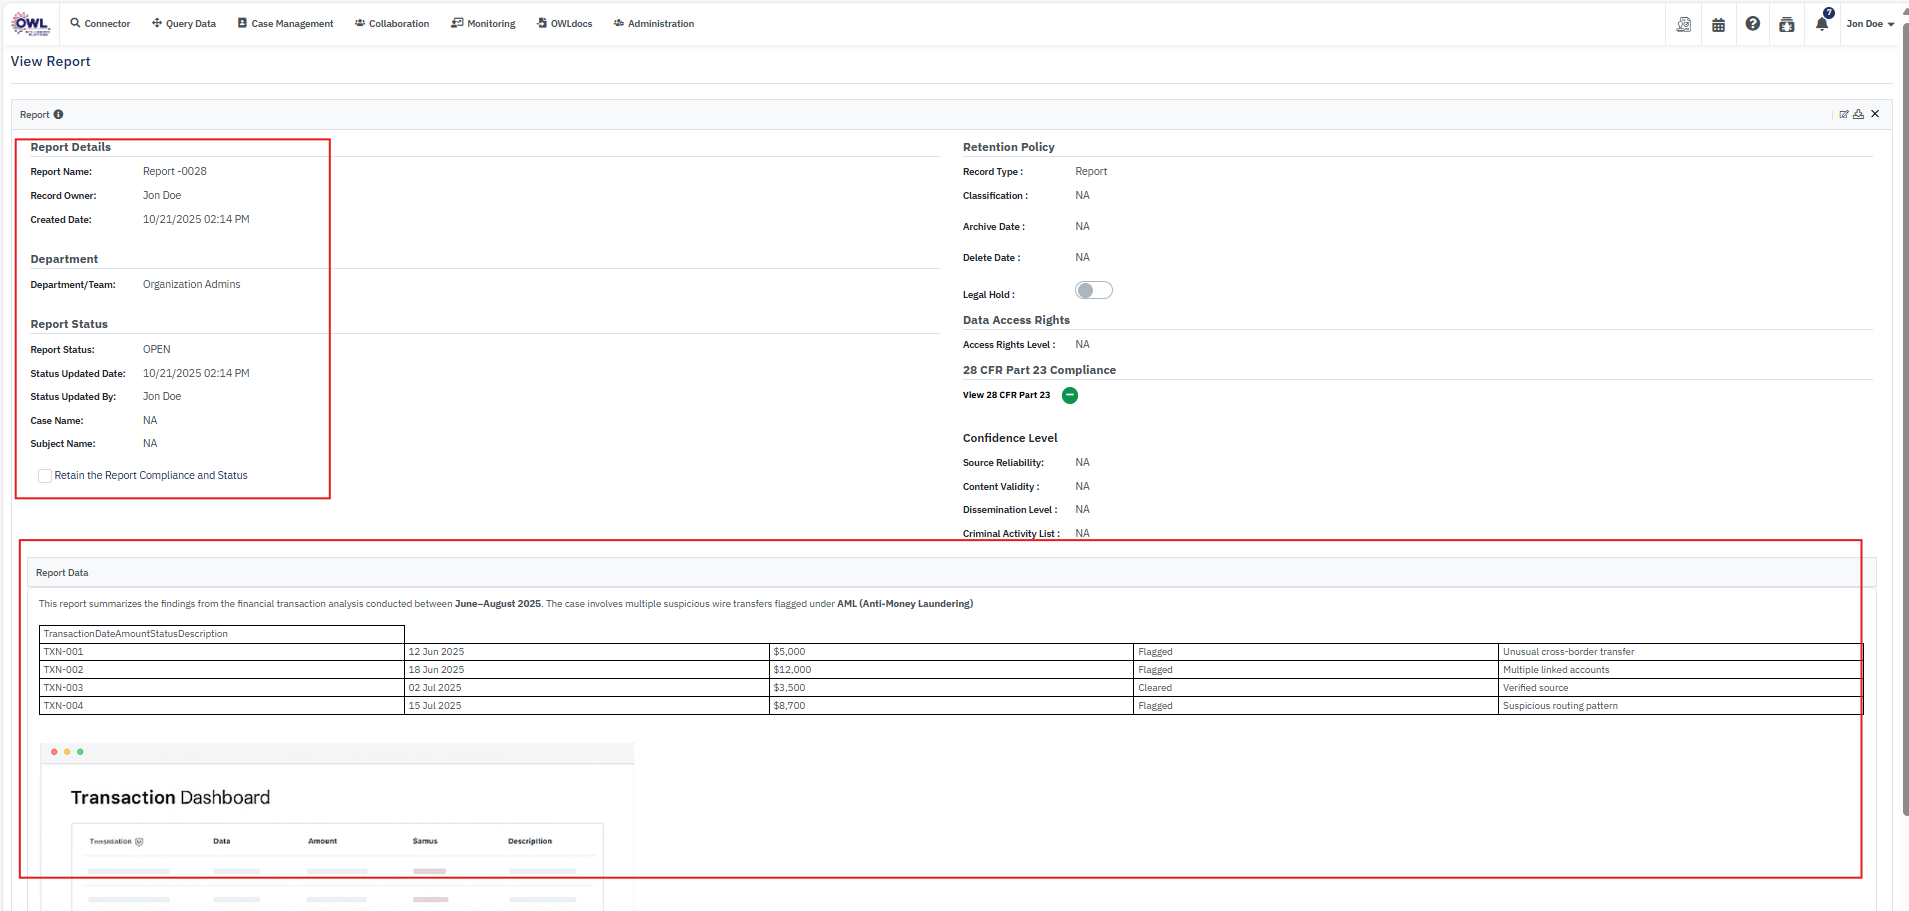
Task: Download the report using download icon
Action: (x=1858, y=114)
